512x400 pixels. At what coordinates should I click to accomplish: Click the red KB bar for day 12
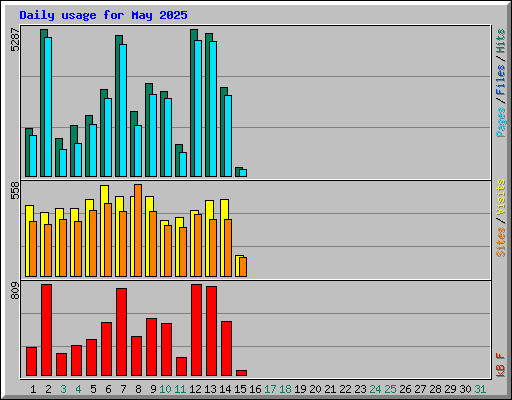[x=196, y=330]
